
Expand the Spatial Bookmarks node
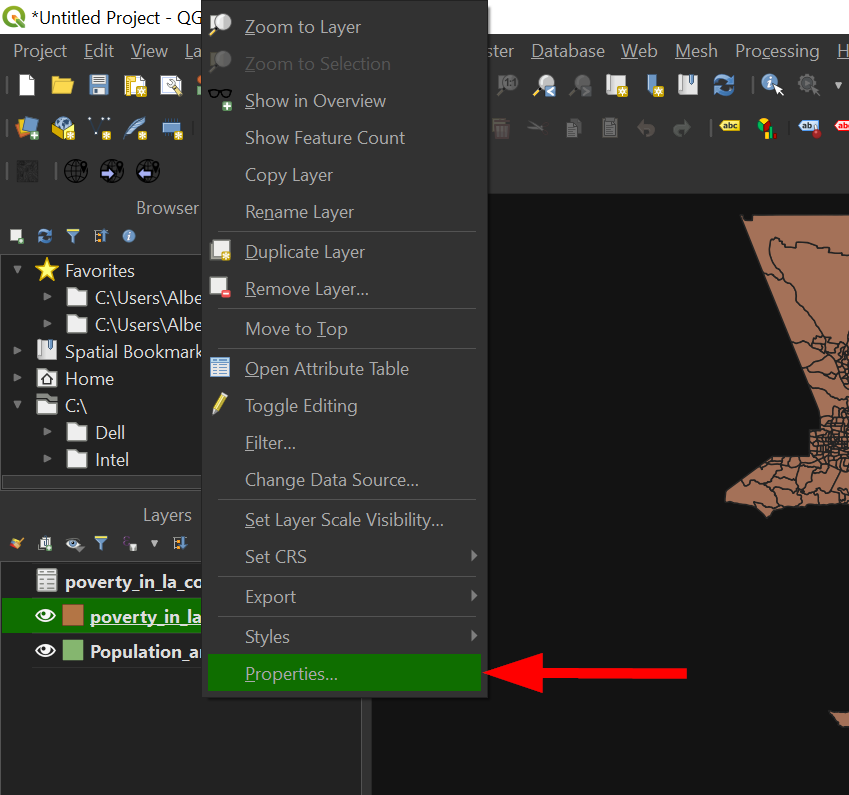(x=18, y=350)
